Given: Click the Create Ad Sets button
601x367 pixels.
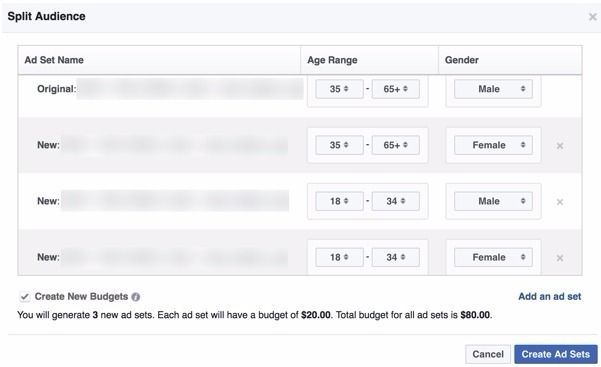Looking at the screenshot, I should (x=556, y=354).
